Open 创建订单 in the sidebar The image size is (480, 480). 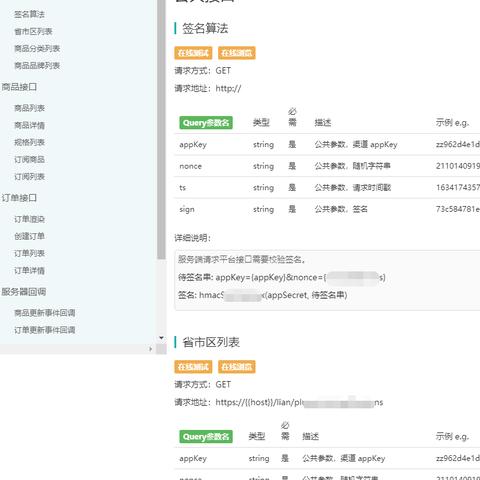tap(29, 236)
